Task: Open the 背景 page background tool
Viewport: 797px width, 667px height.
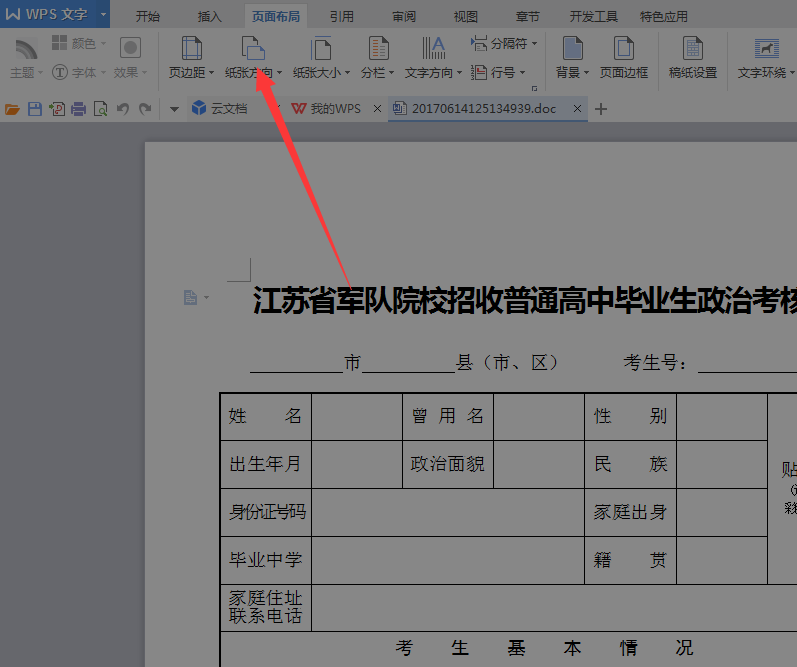Action: (x=572, y=58)
